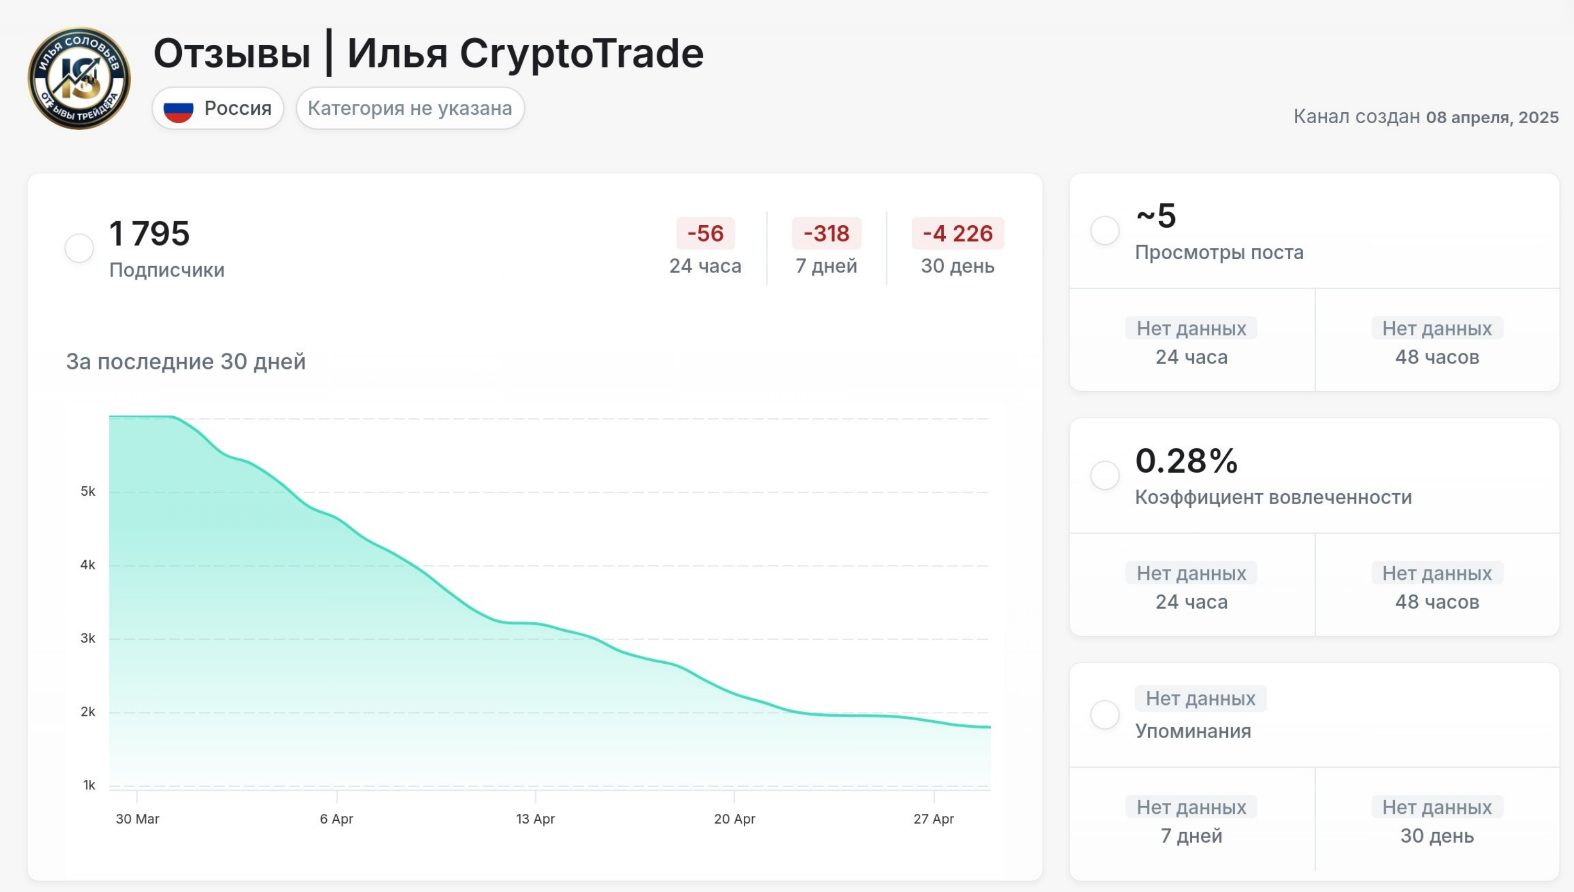The image size is (1574, 892).
Task: Open the Россия country tag
Action: (218, 109)
